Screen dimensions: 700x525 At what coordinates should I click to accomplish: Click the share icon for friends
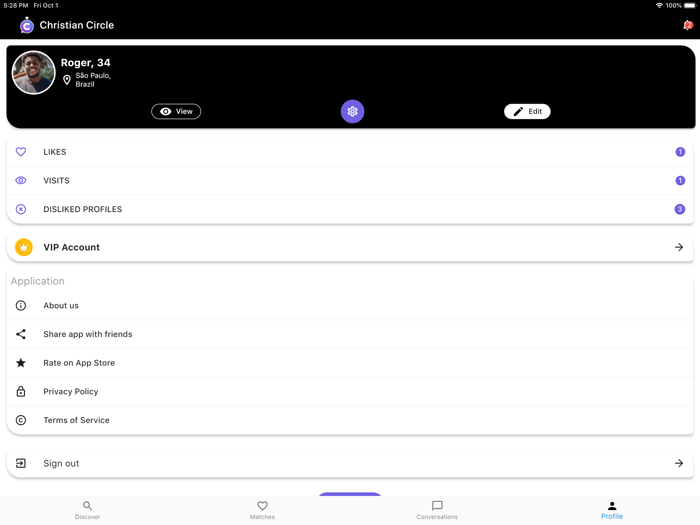(x=21, y=334)
